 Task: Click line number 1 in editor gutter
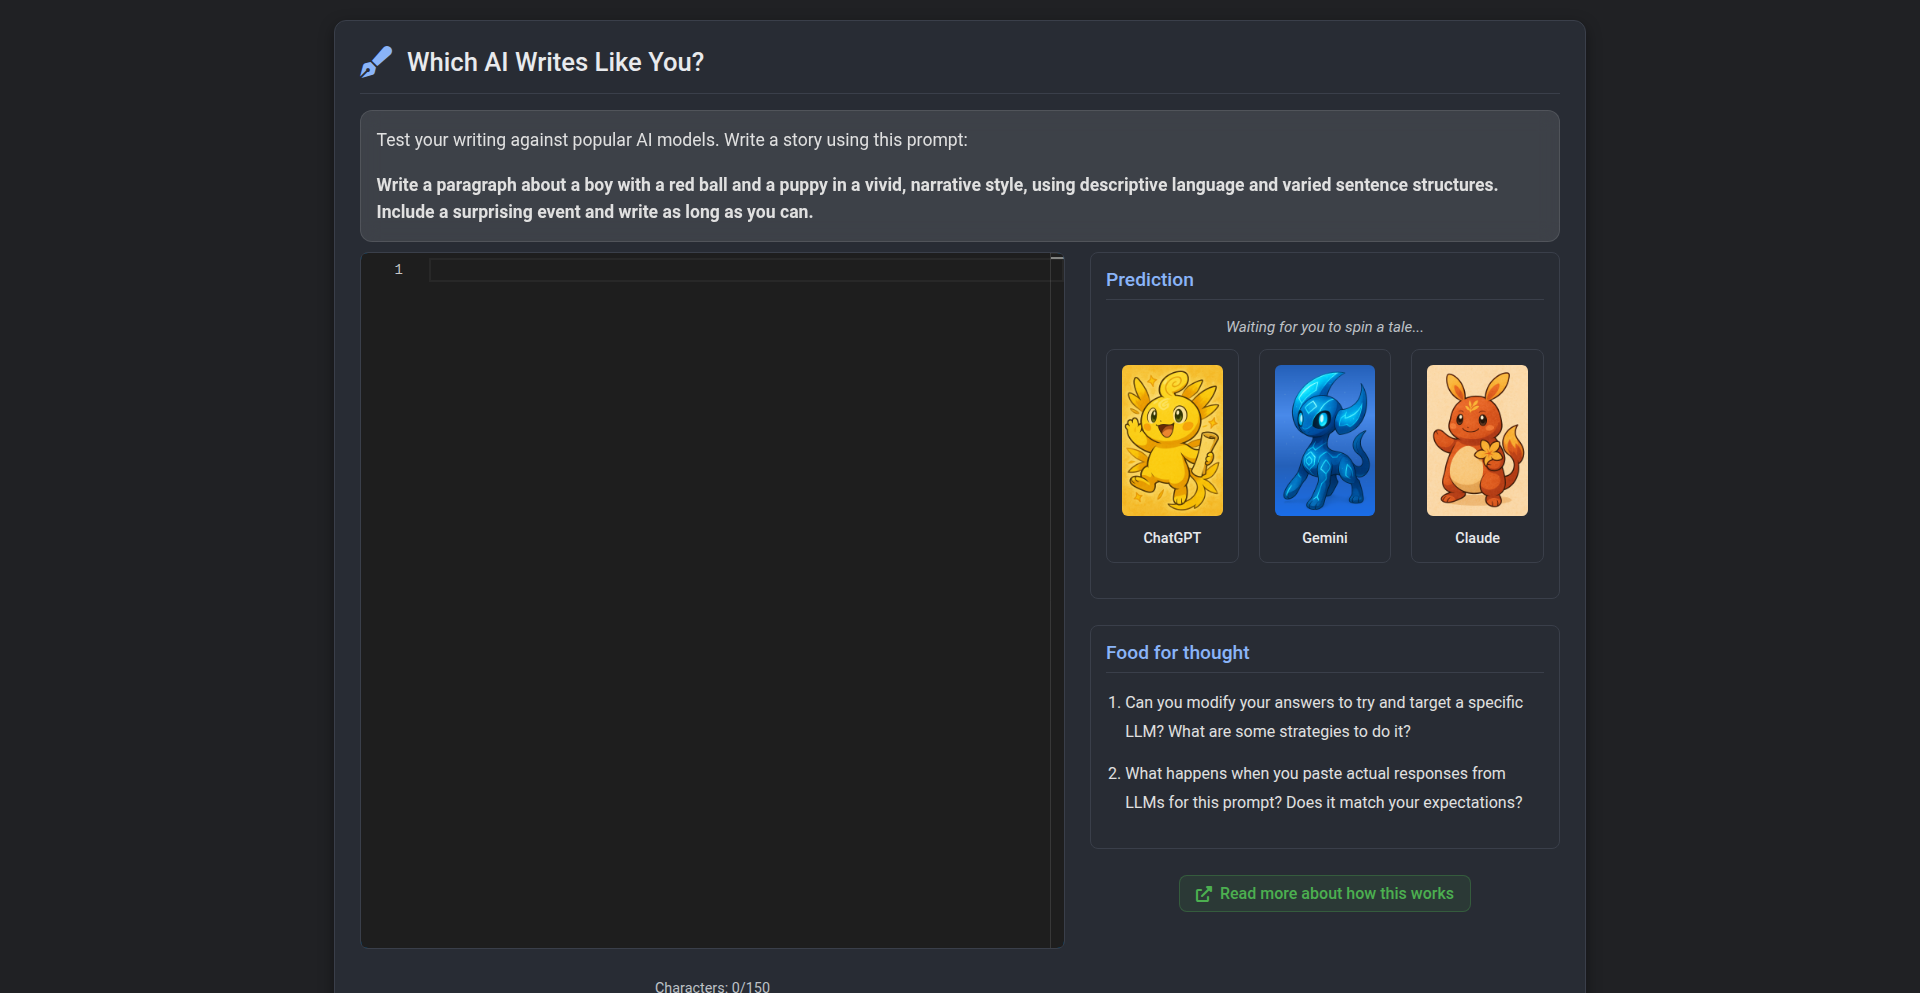[x=398, y=270]
